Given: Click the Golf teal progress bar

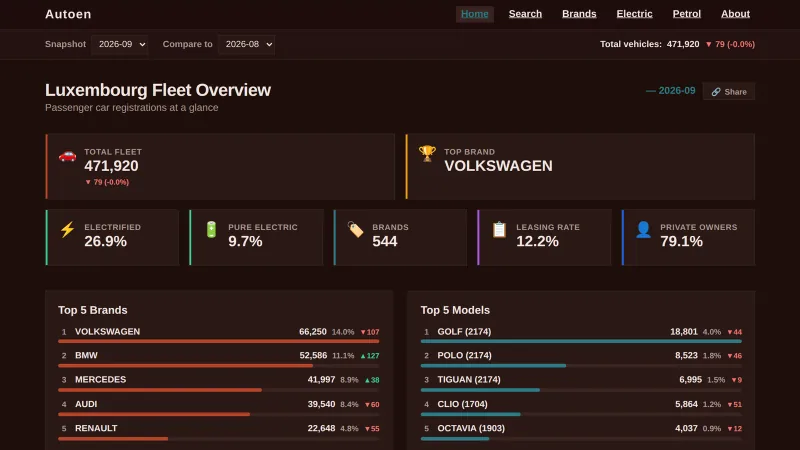Looking at the screenshot, I should 581,341.
